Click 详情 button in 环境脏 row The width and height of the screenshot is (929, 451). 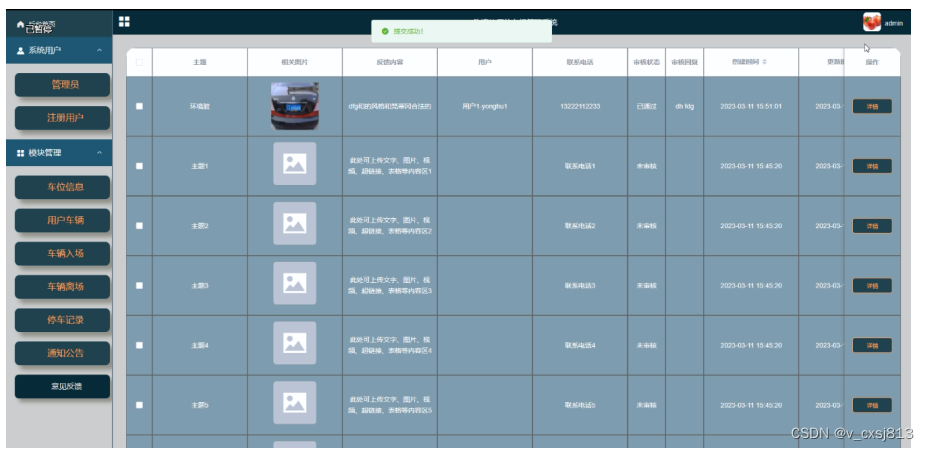[x=872, y=107]
